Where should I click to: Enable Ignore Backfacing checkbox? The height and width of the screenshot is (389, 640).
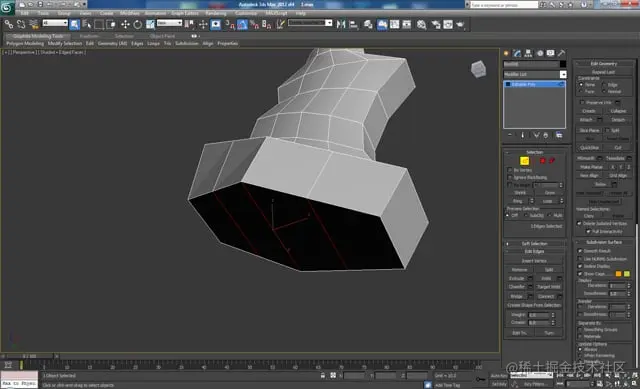point(510,177)
